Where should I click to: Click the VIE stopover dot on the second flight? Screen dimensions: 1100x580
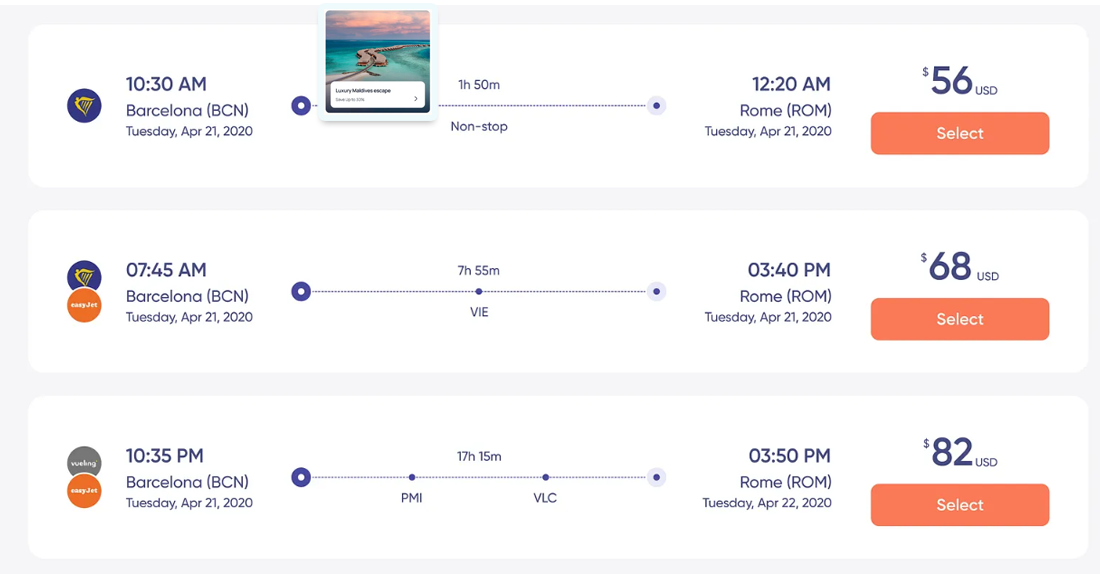point(479,292)
